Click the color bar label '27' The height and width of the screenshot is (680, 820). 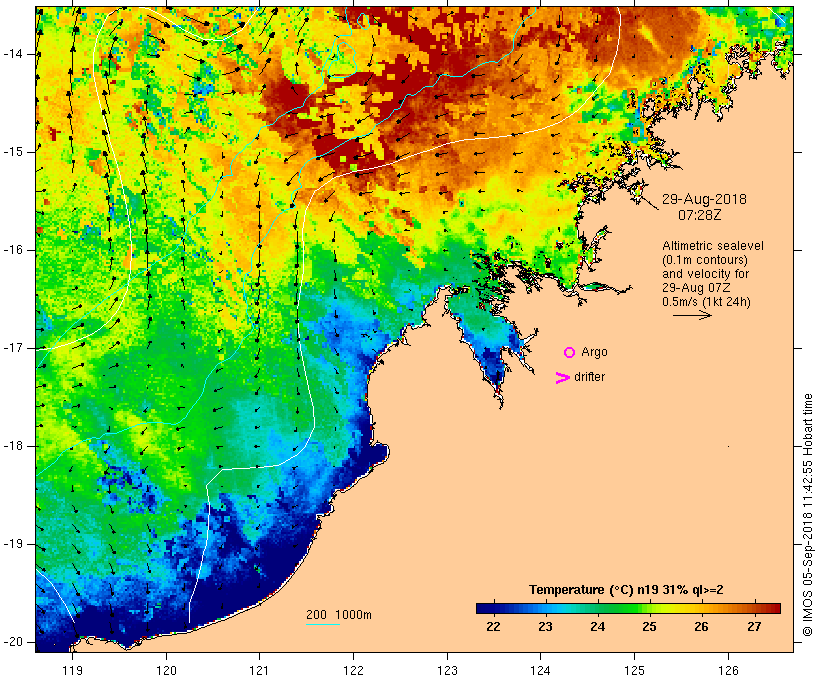coord(754,627)
